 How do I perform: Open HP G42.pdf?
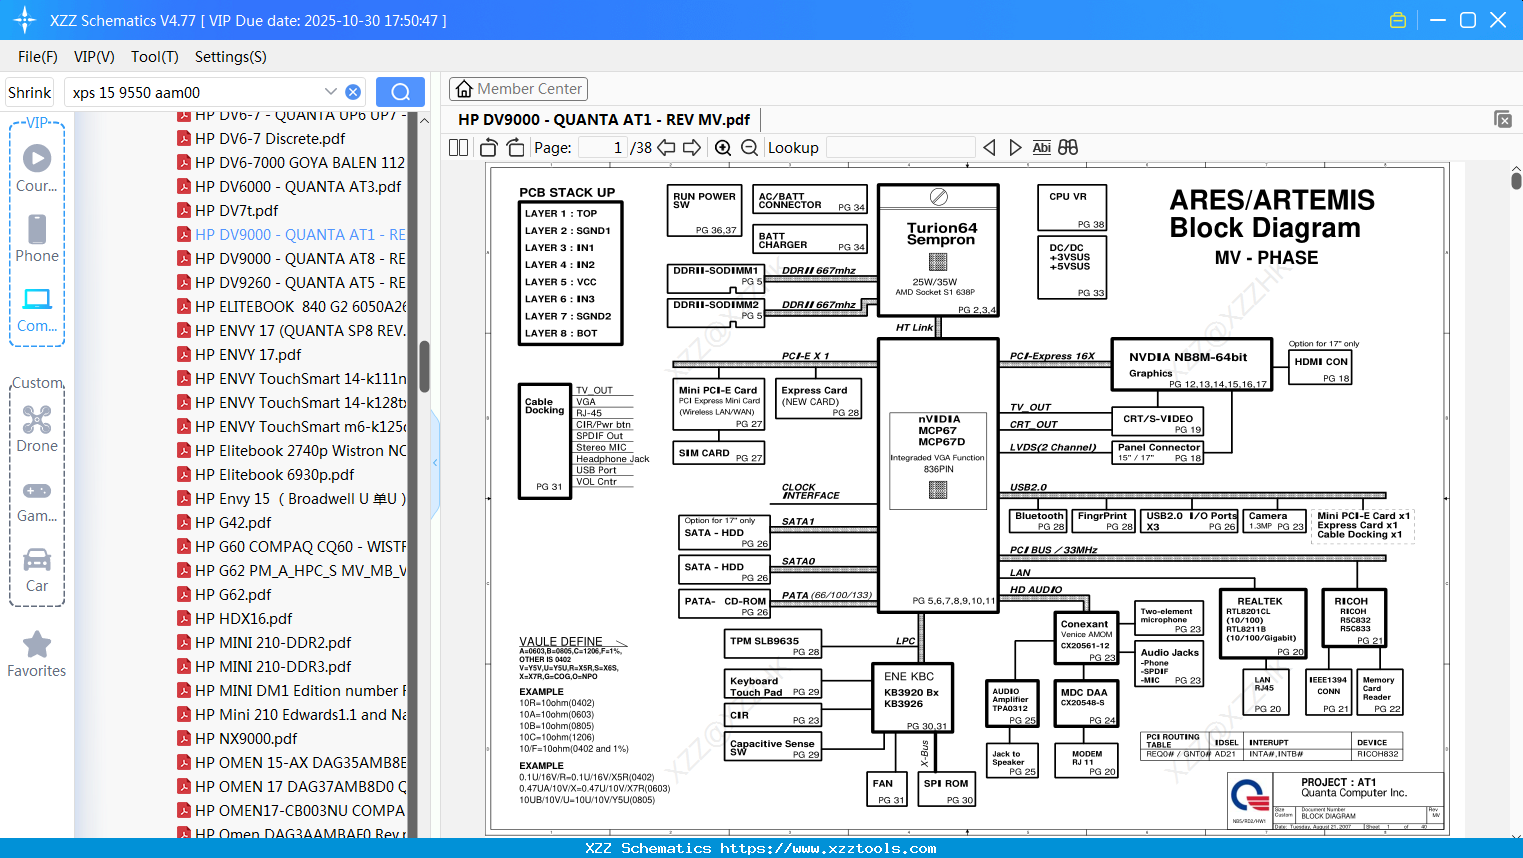tap(233, 523)
